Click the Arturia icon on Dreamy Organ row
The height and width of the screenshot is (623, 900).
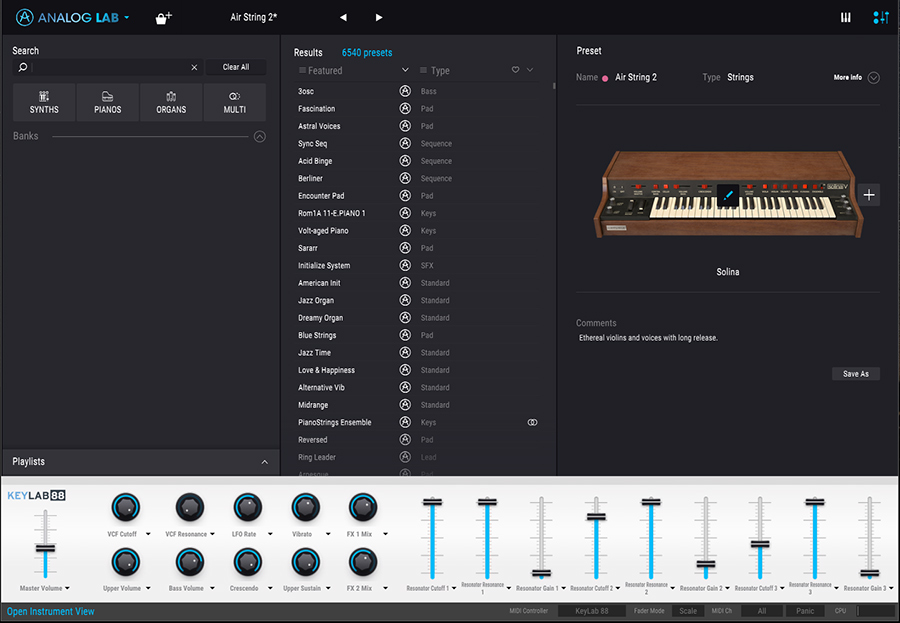tap(405, 318)
